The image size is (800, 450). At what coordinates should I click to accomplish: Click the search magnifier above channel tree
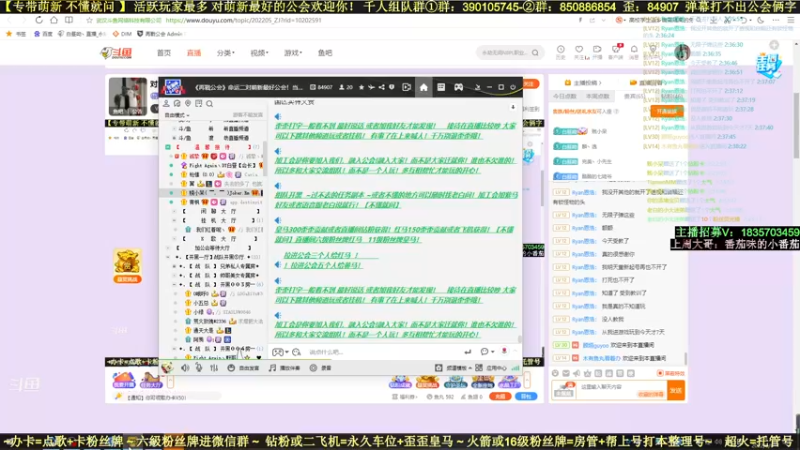click(x=209, y=104)
